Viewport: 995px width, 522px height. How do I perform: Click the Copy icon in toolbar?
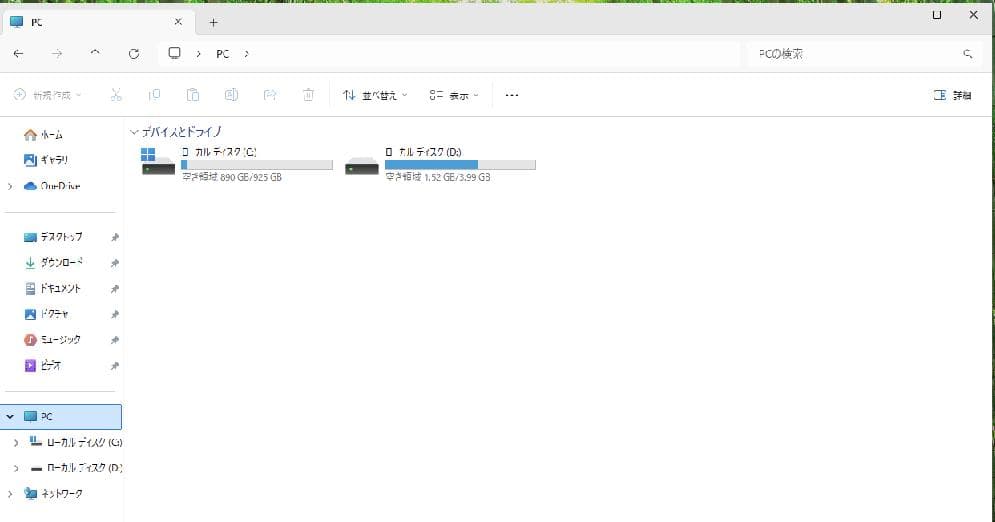[154, 95]
